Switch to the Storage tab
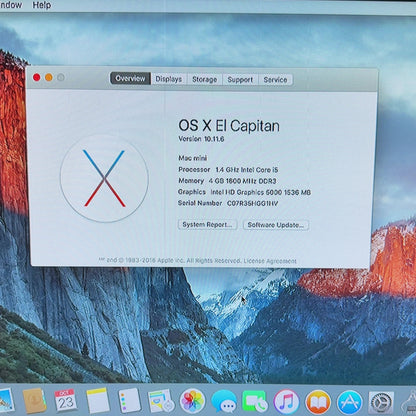 click(x=205, y=79)
